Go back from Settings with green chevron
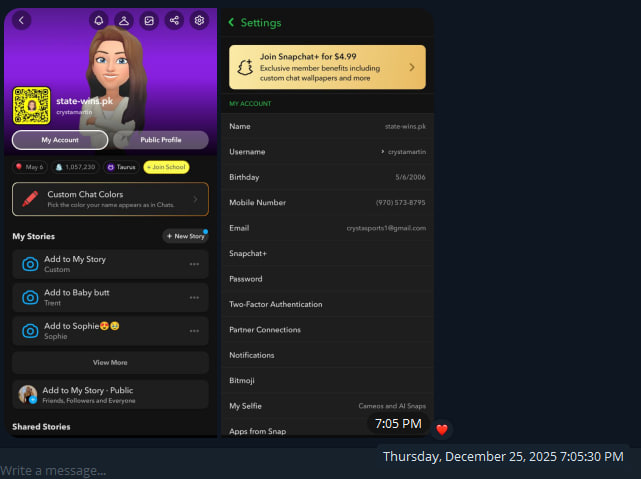 (x=231, y=22)
